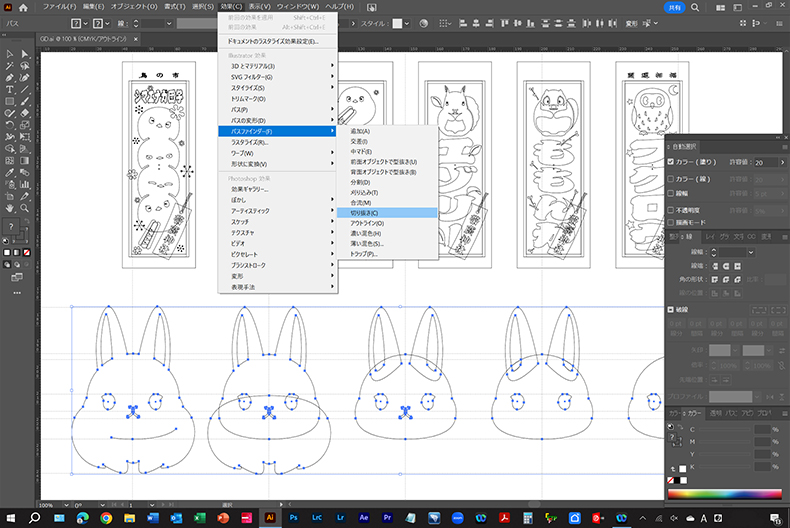Click the vertical align top icon

point(505,23)
